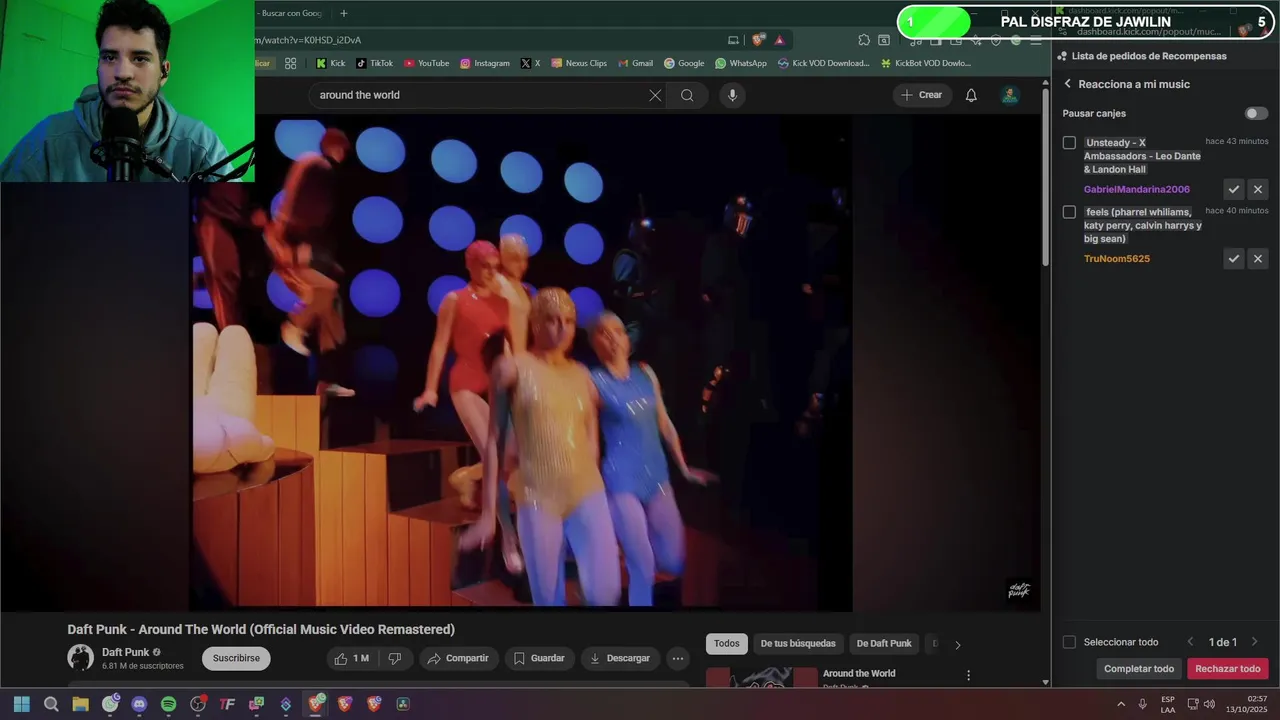Click the Brave Shields lion icon
Image resolution: width=1280 pixels, height=720 pixels.
[x=759, y=40]
